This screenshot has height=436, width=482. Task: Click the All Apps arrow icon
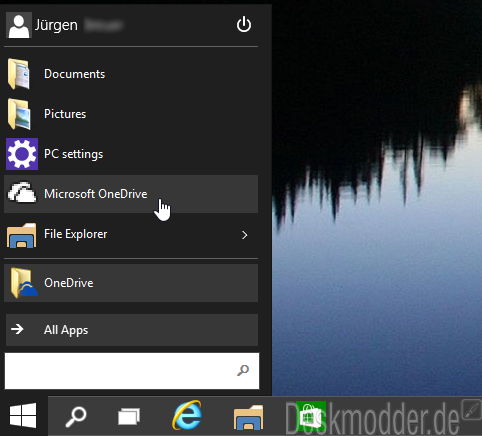17,329
